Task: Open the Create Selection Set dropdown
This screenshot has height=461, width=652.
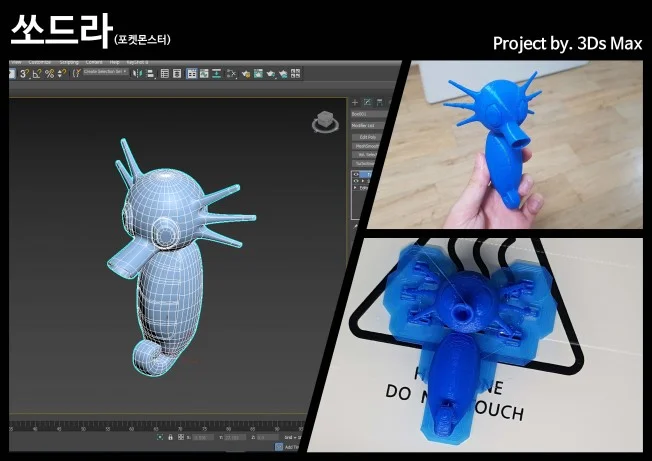Action: point(103,73)
